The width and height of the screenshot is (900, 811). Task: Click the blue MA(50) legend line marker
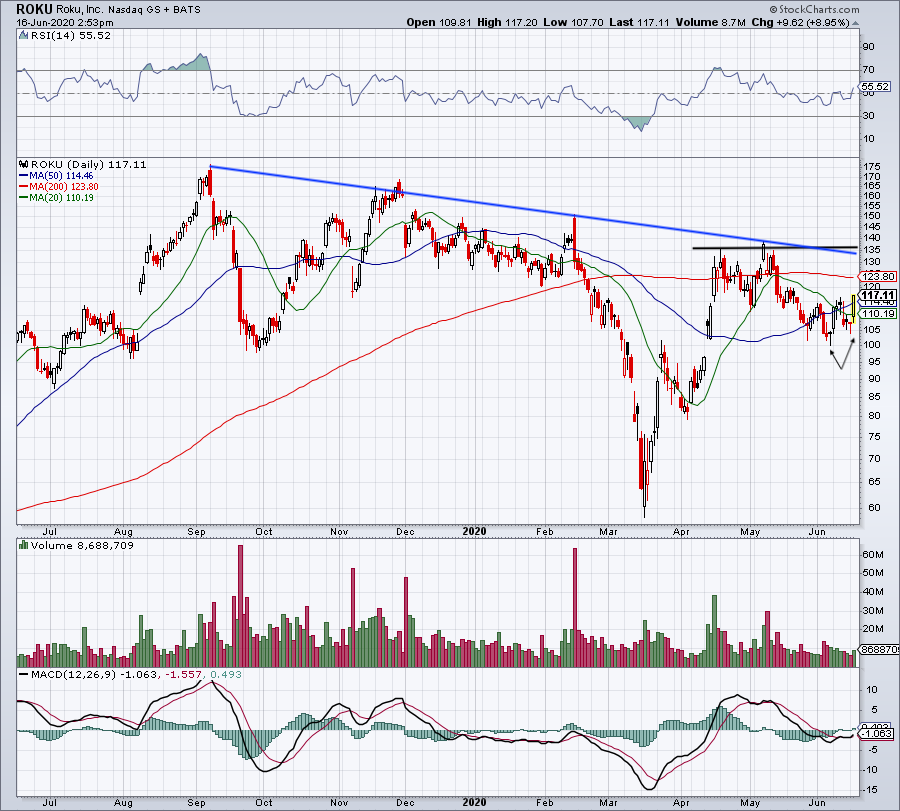click(23, 176)
